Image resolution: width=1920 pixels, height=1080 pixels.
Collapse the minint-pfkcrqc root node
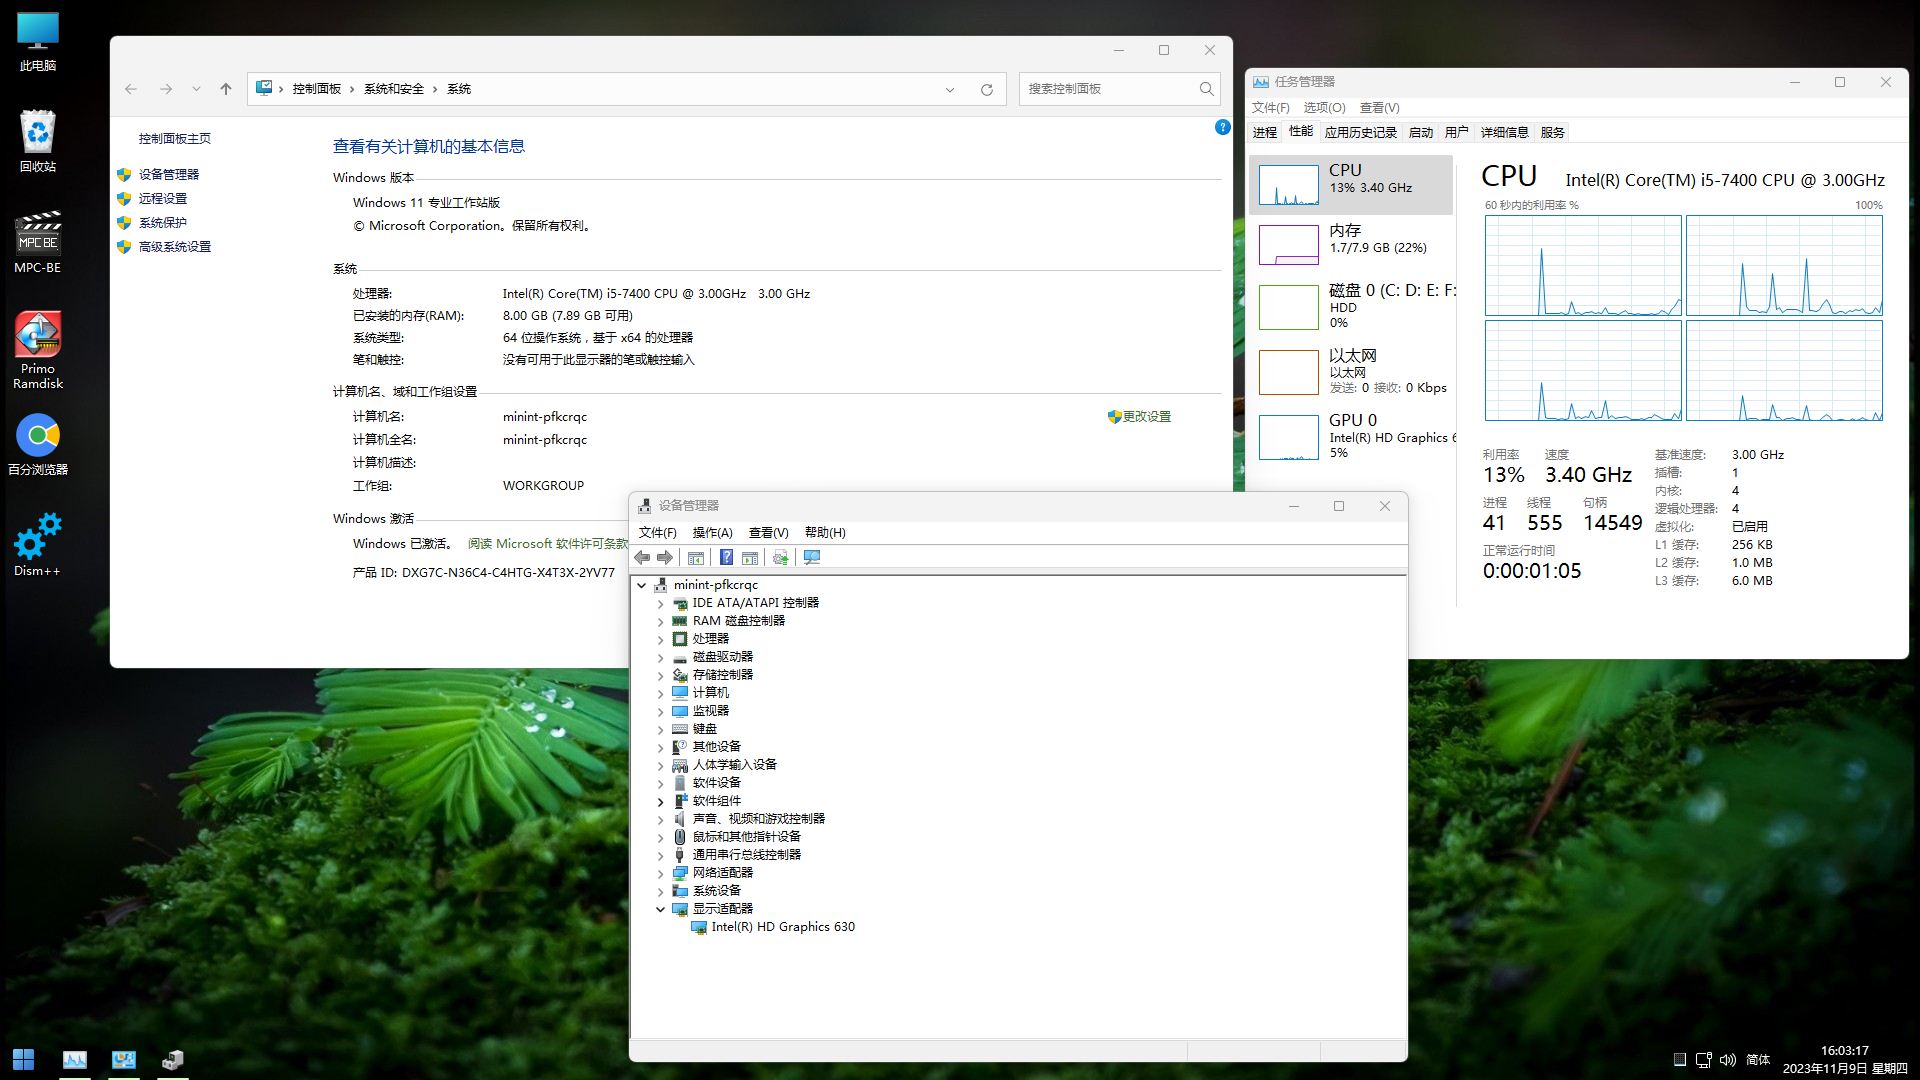pos(642,586)
